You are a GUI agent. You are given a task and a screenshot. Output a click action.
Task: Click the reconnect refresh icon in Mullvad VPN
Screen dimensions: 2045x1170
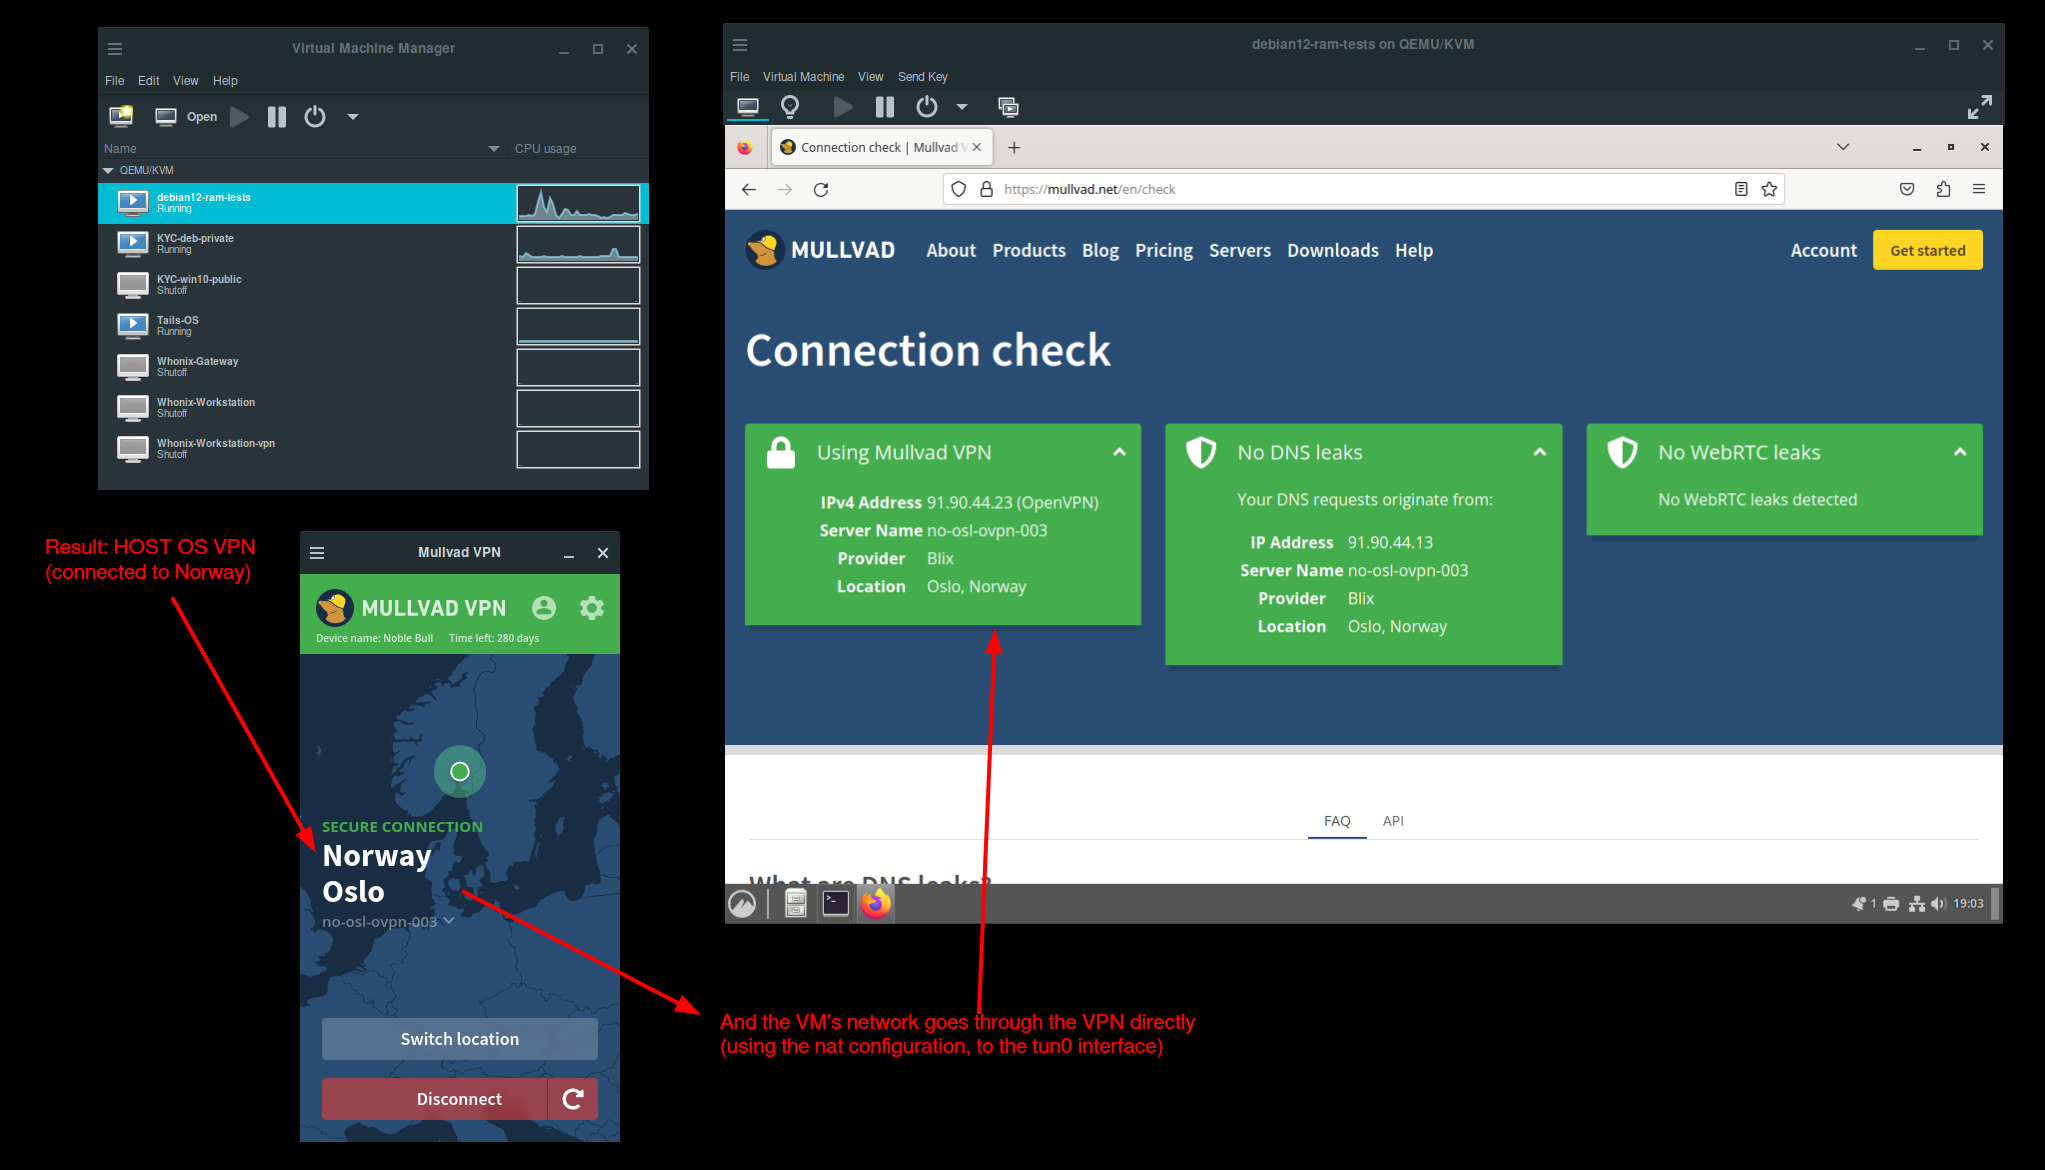[x=573, y=1099]
